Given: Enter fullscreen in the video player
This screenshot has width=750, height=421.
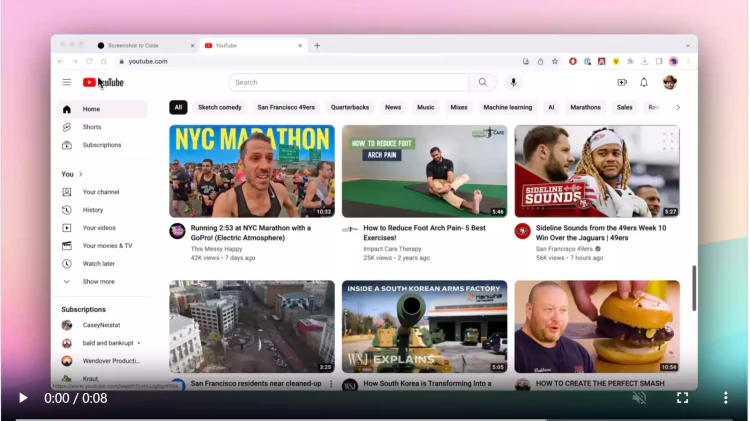Looking at the screenshot, I should pos(683,398).
